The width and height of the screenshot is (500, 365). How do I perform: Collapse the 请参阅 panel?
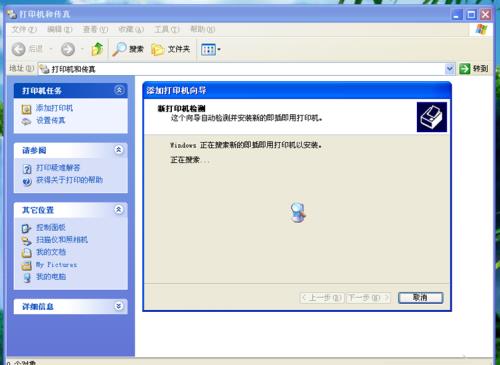[x=119, y=150]
